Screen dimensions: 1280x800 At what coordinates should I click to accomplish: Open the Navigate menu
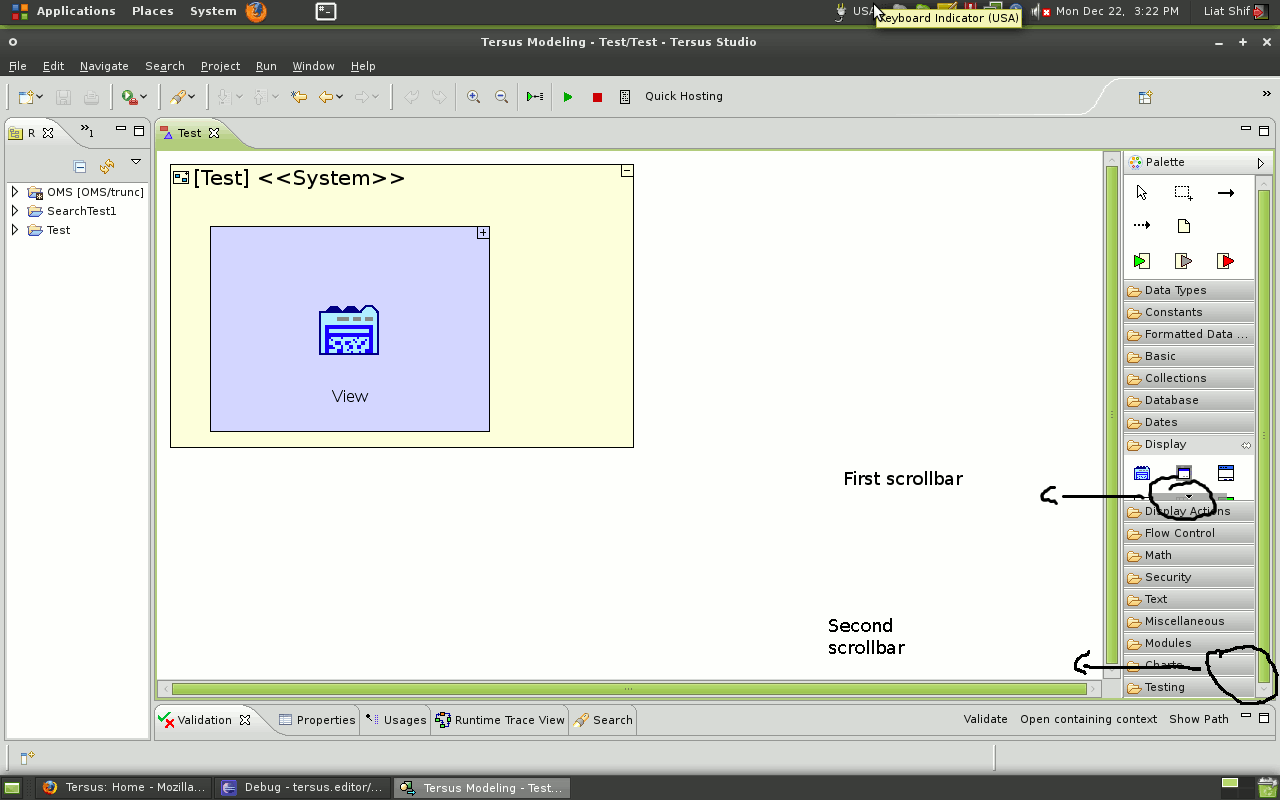click(x=104, y=66)
